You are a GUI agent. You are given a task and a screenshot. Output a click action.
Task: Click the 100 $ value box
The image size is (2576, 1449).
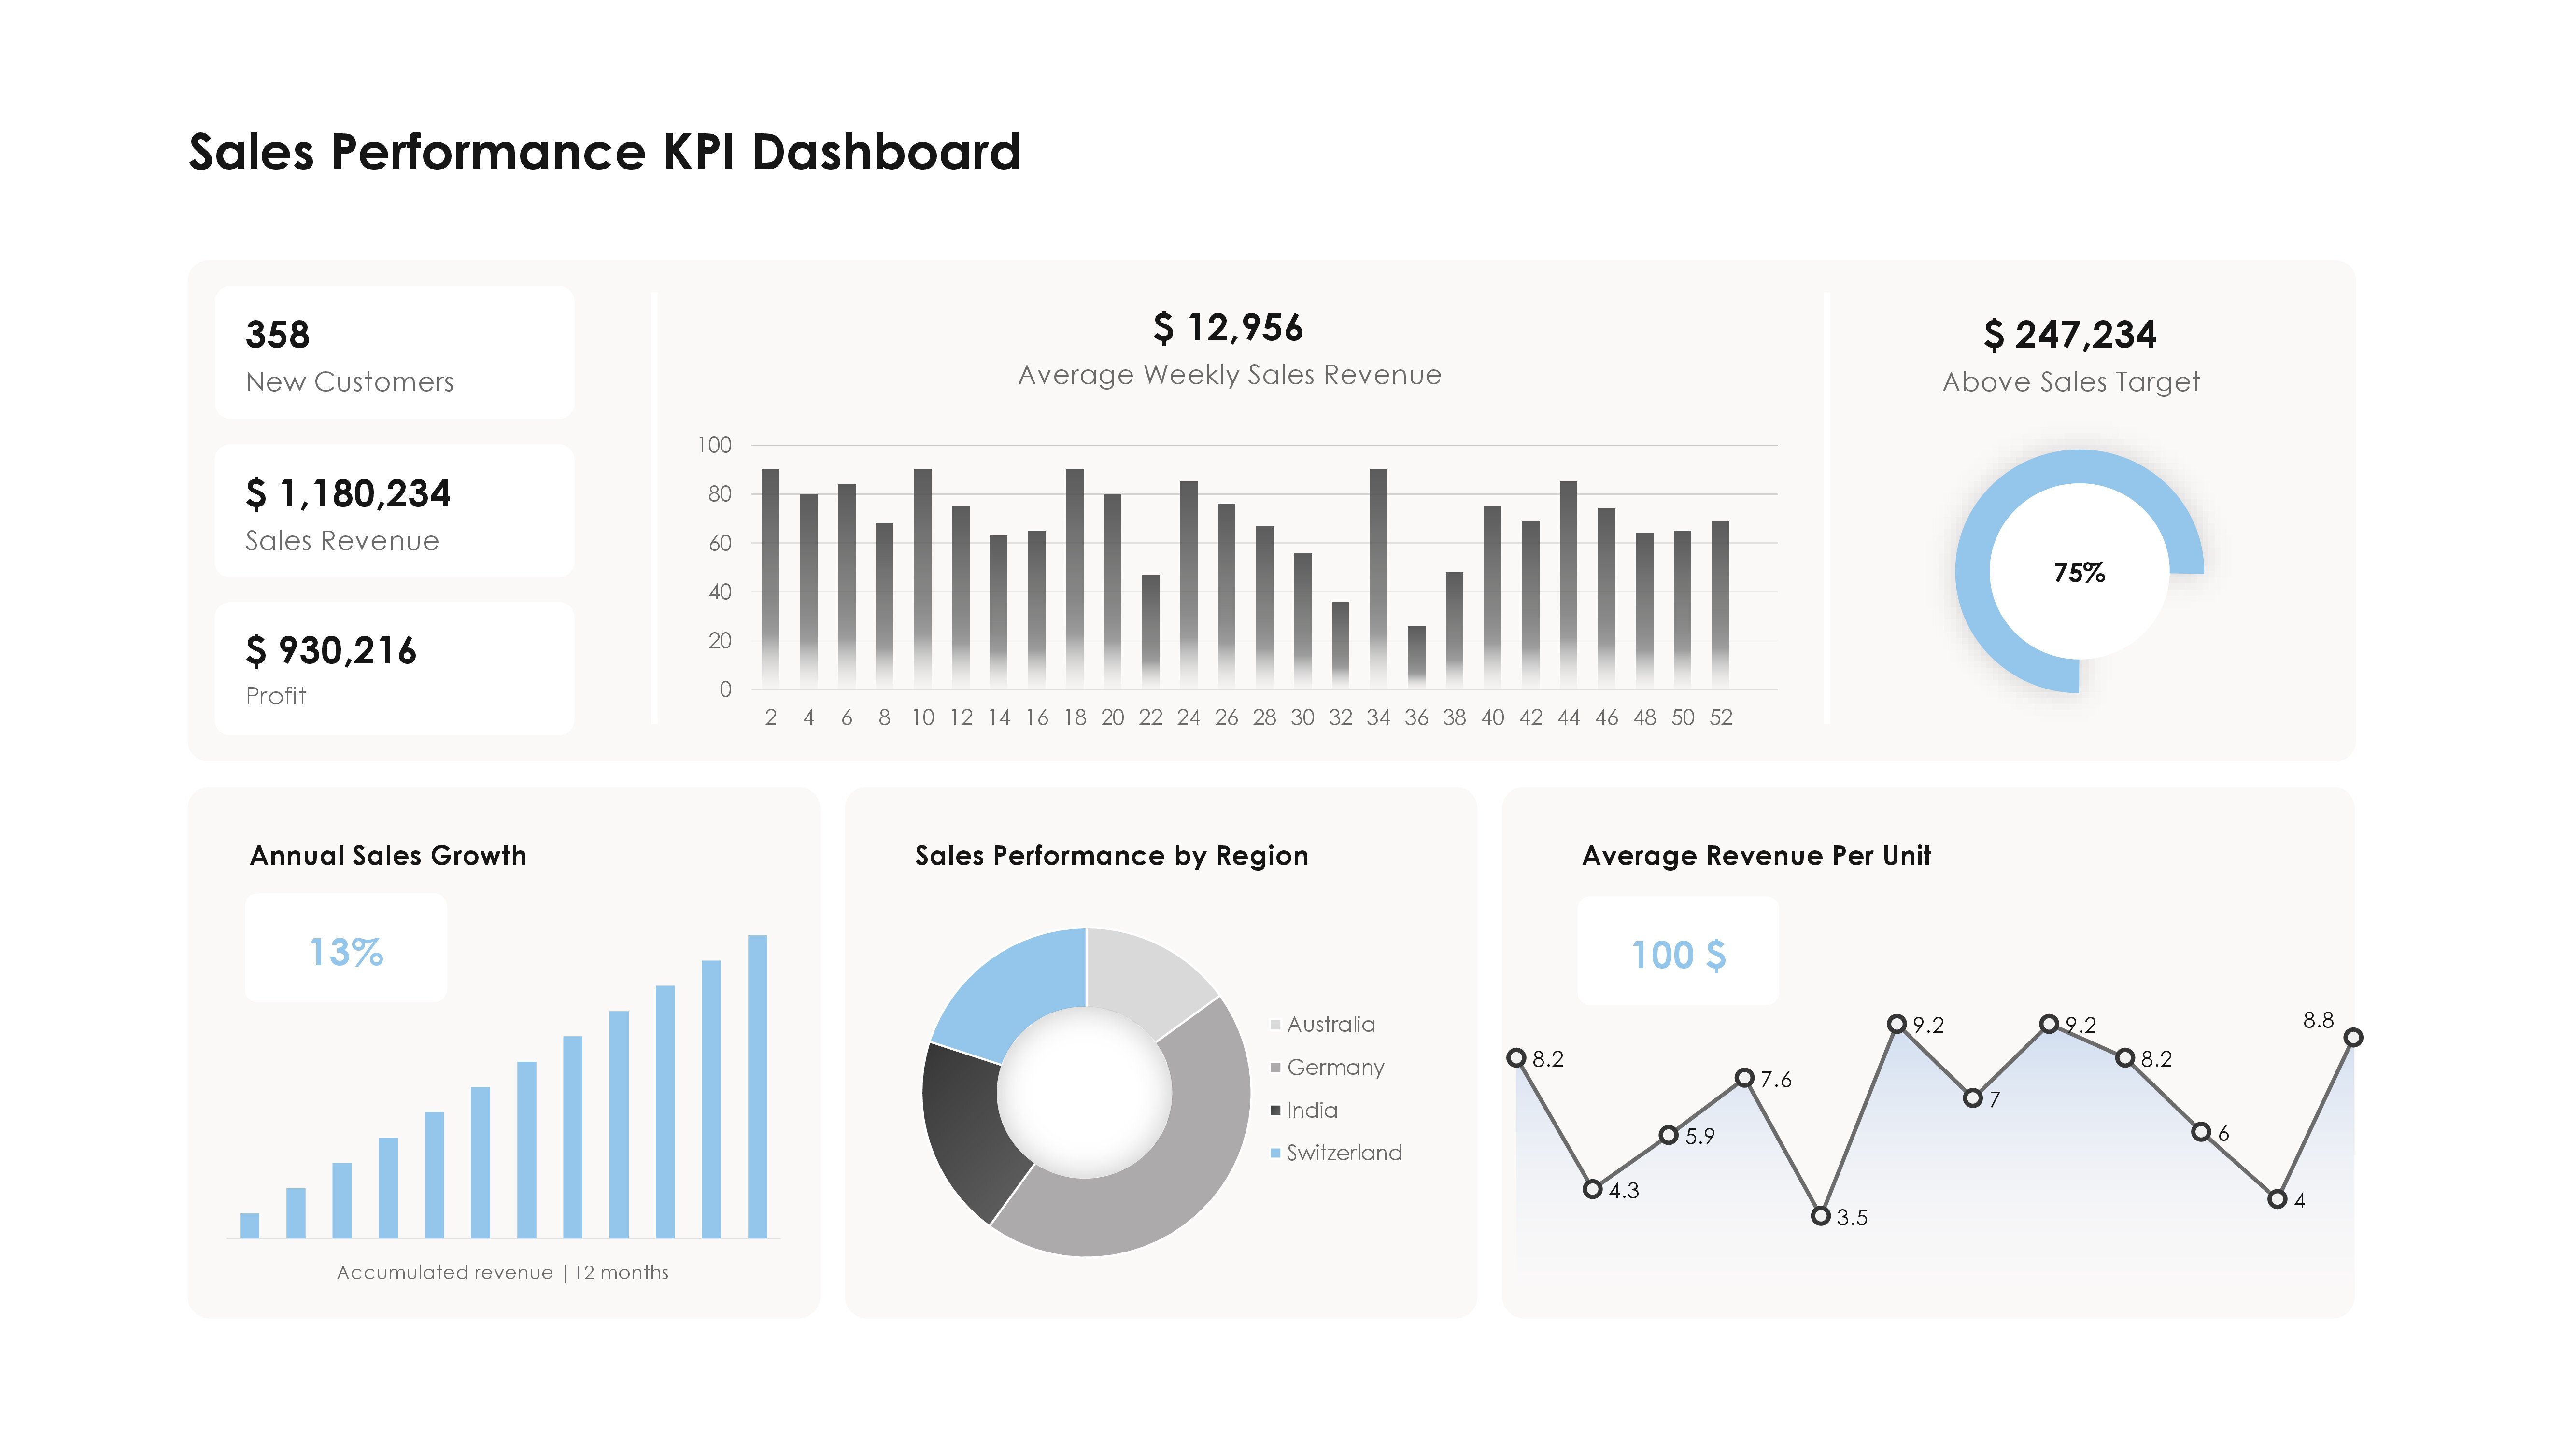tap(1678, 951)
